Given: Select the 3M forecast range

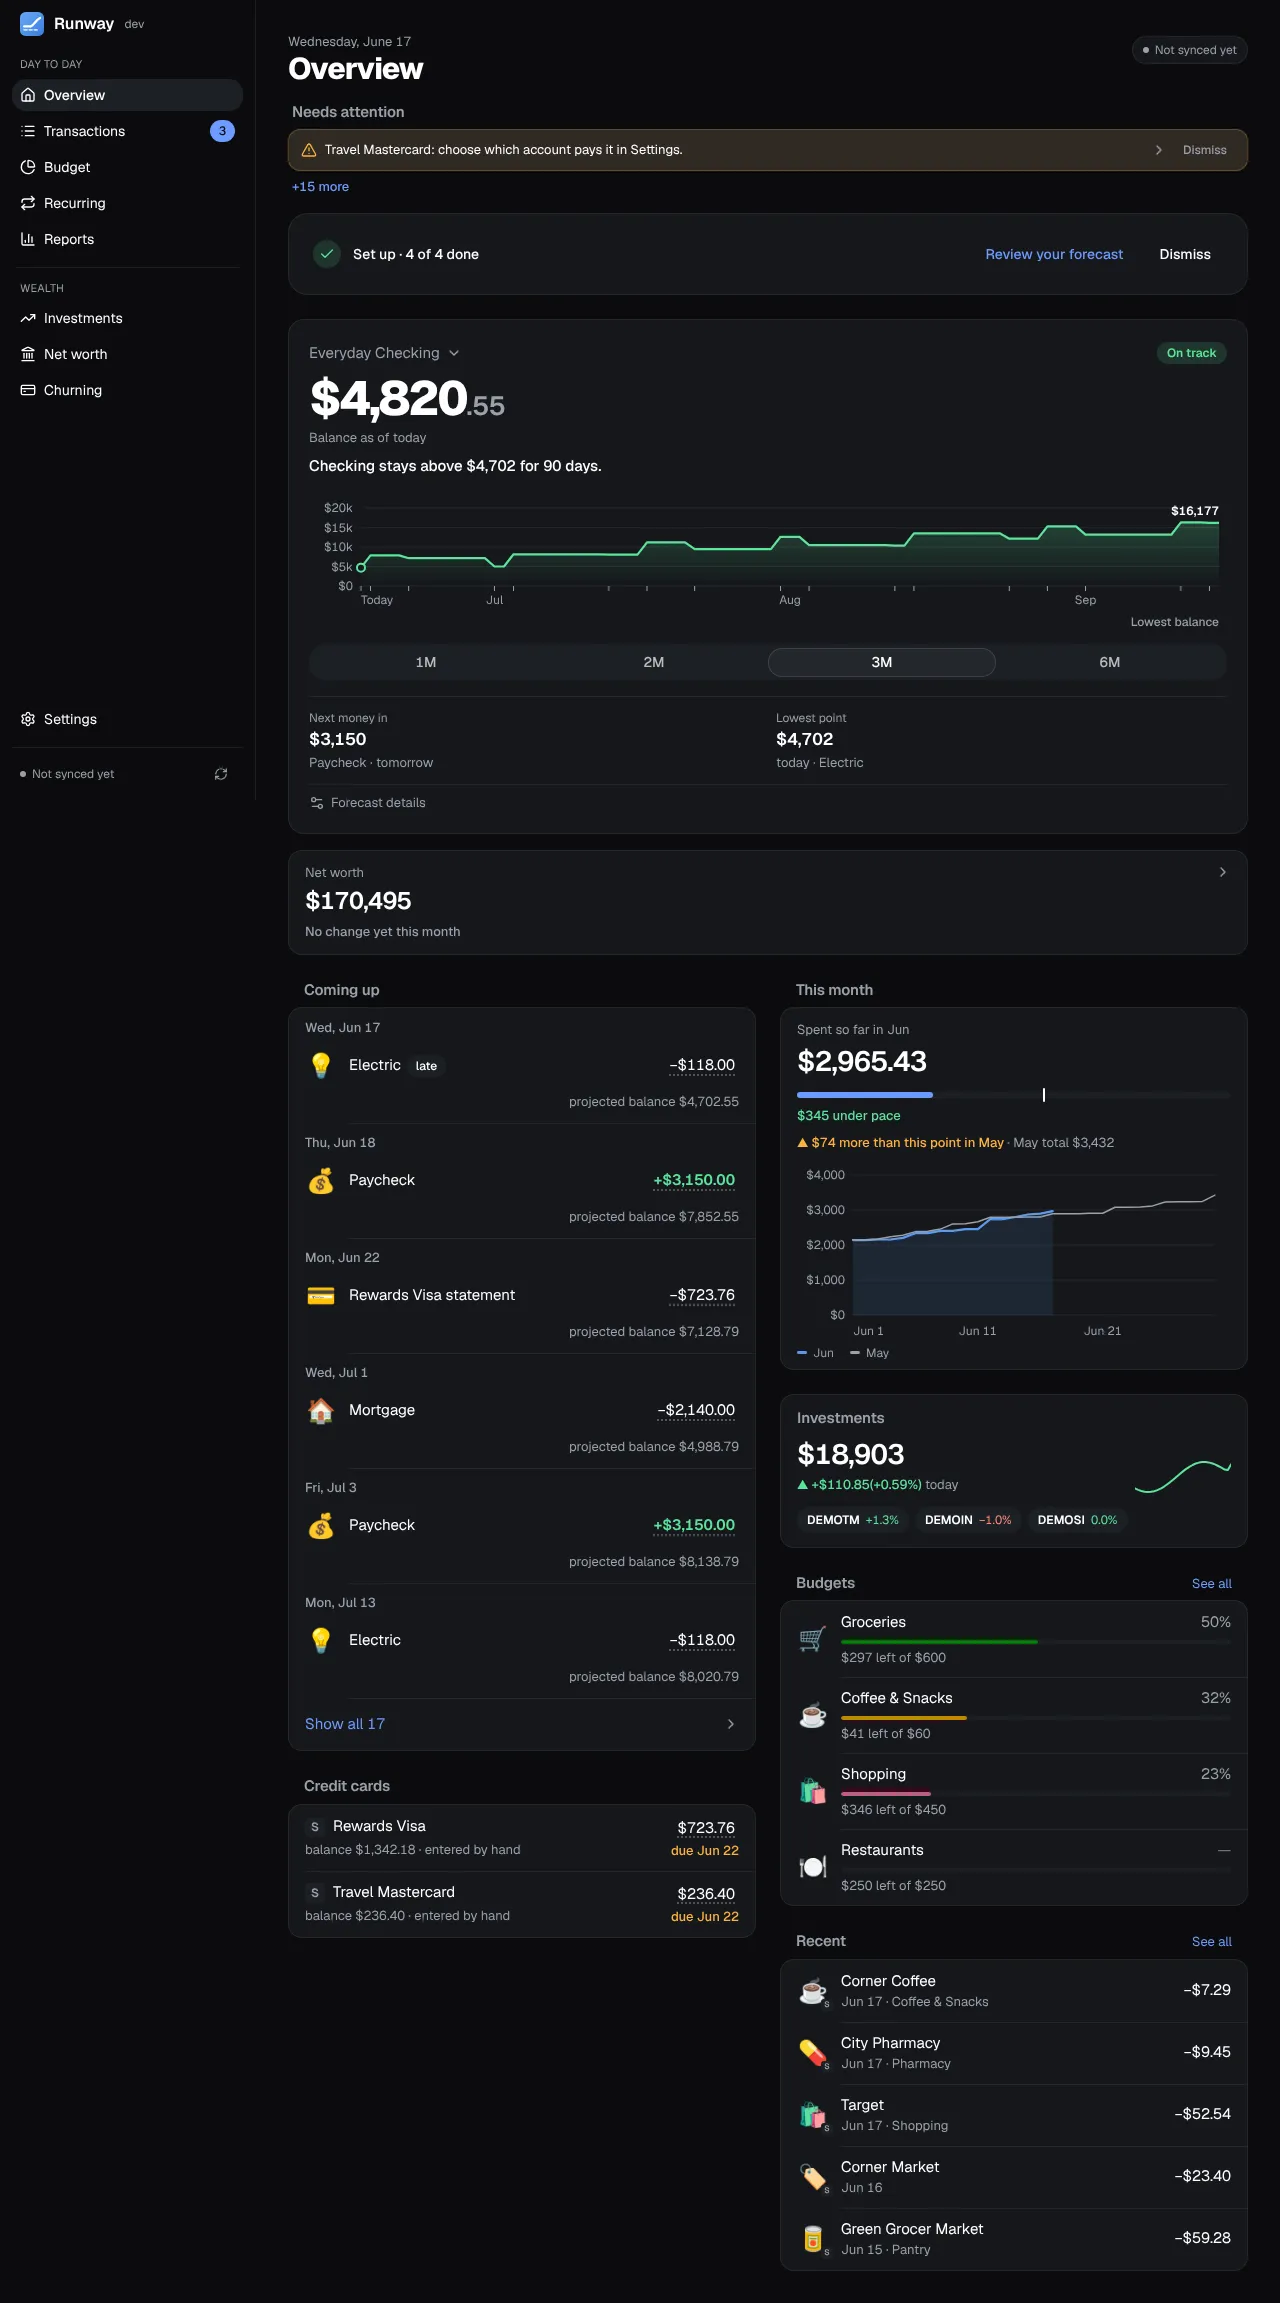Looking at the screenshot, I should 882,662.
